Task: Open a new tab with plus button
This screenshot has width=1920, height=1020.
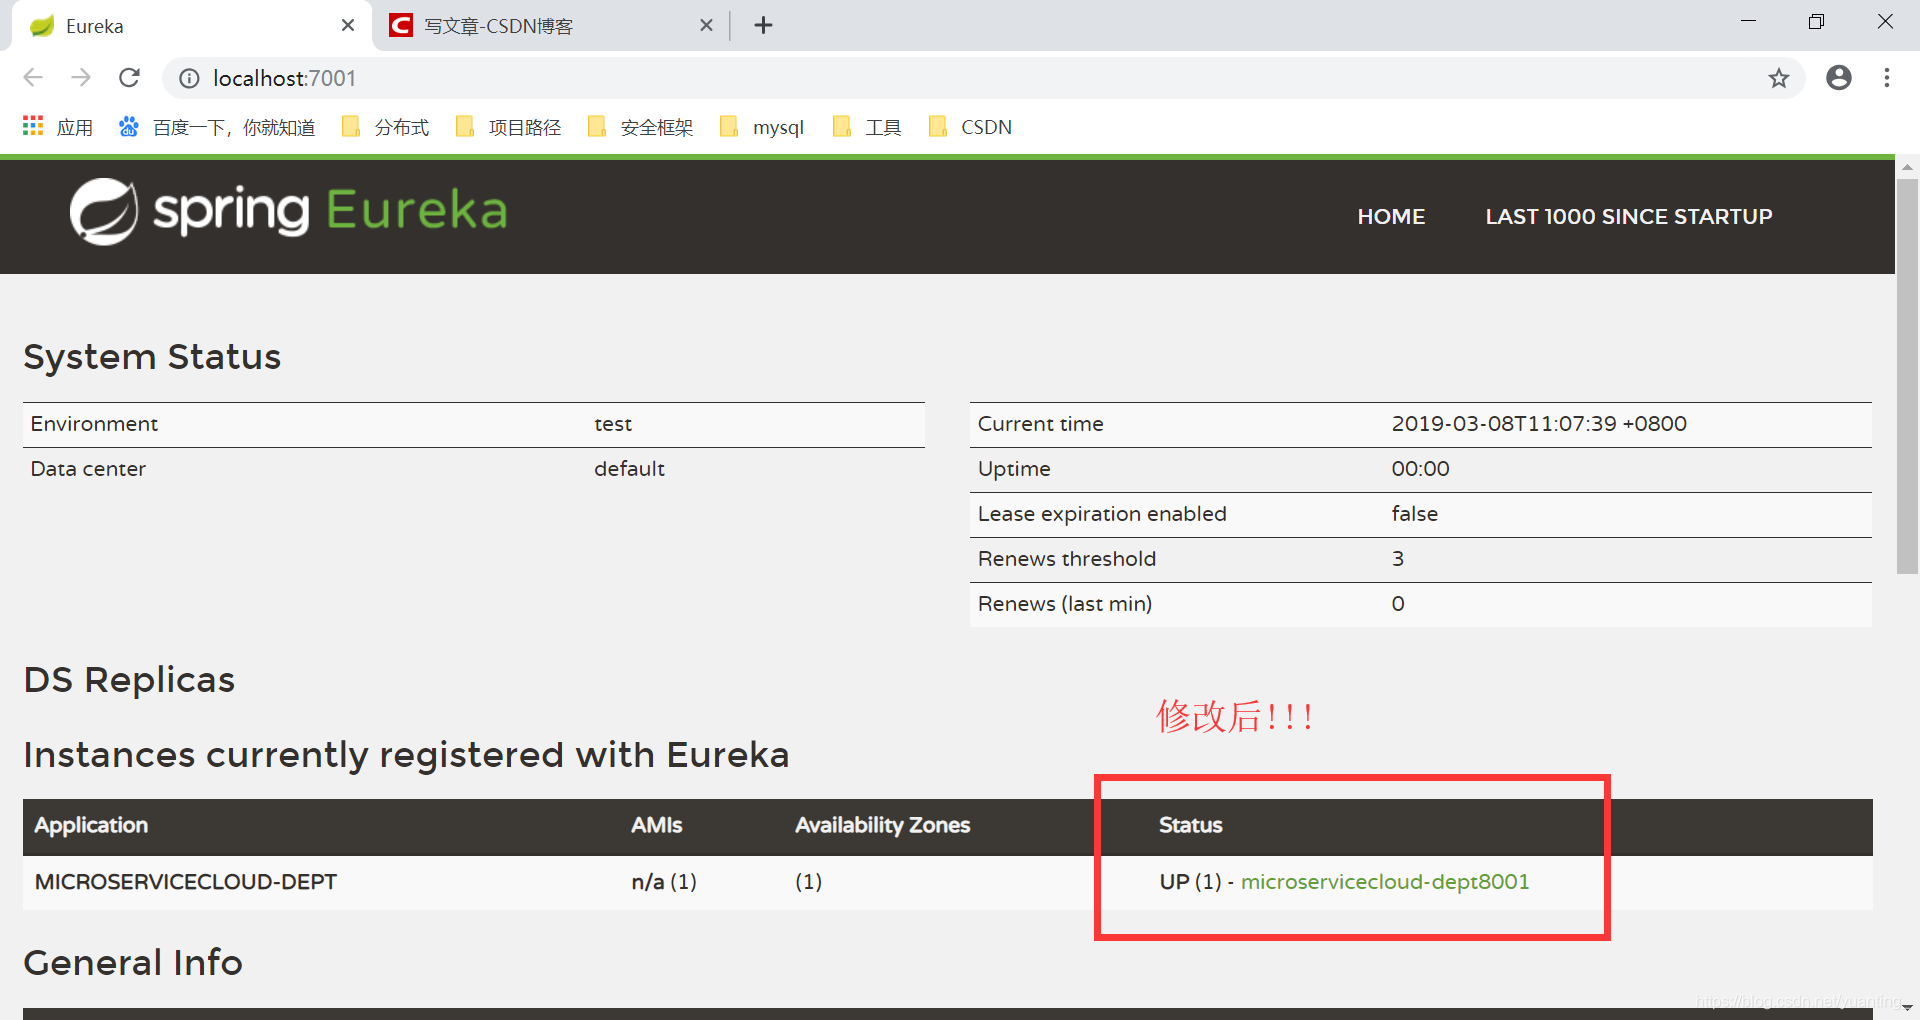Action: click(763, 25)
